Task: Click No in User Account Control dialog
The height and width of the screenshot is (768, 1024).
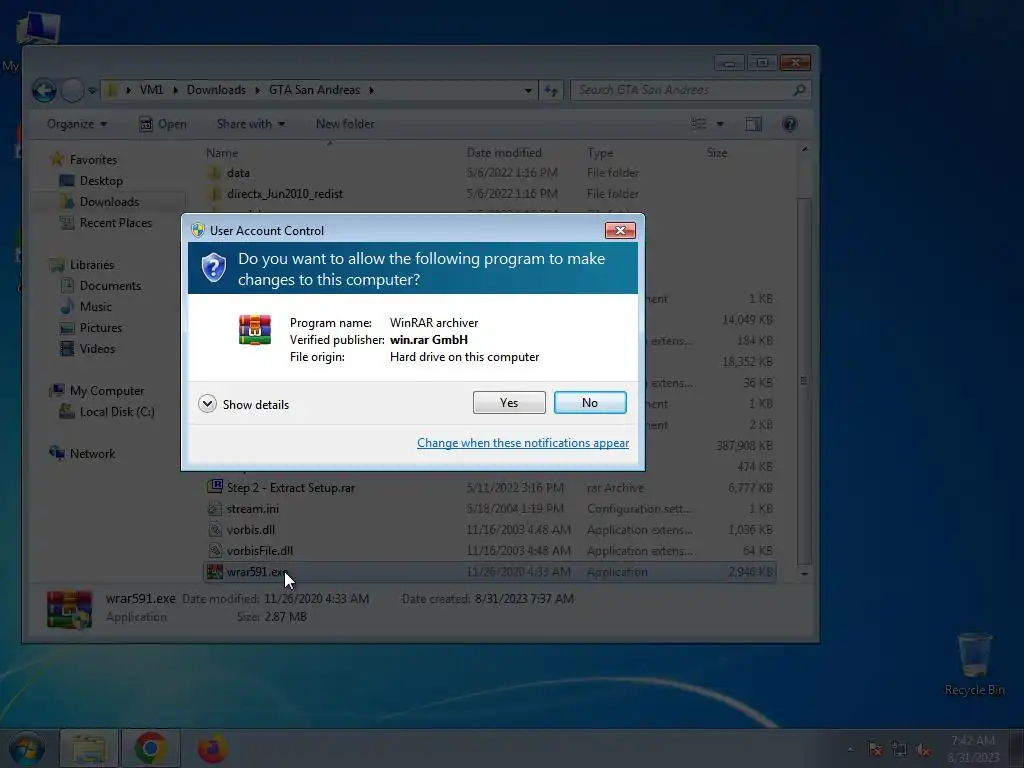Action: (590, 402)
